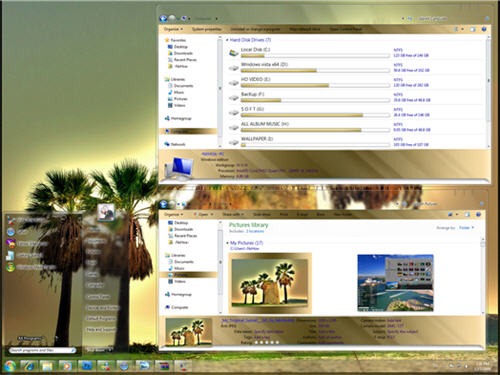Toggle preview pane icon in Pictures window
The image size is (500, 375).
[x=467, y=214]
